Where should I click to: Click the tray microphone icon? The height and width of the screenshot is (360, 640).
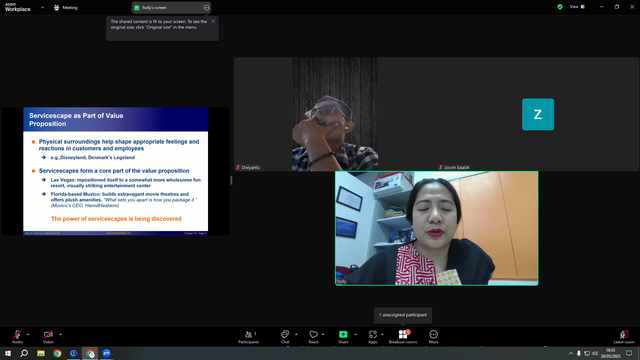(x=579, y=353)
